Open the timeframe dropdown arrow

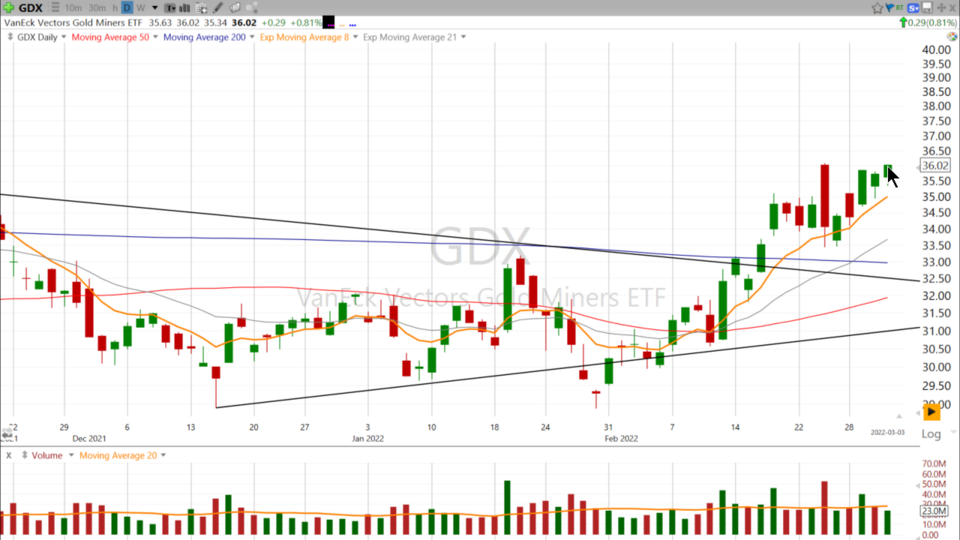(155, 8)
